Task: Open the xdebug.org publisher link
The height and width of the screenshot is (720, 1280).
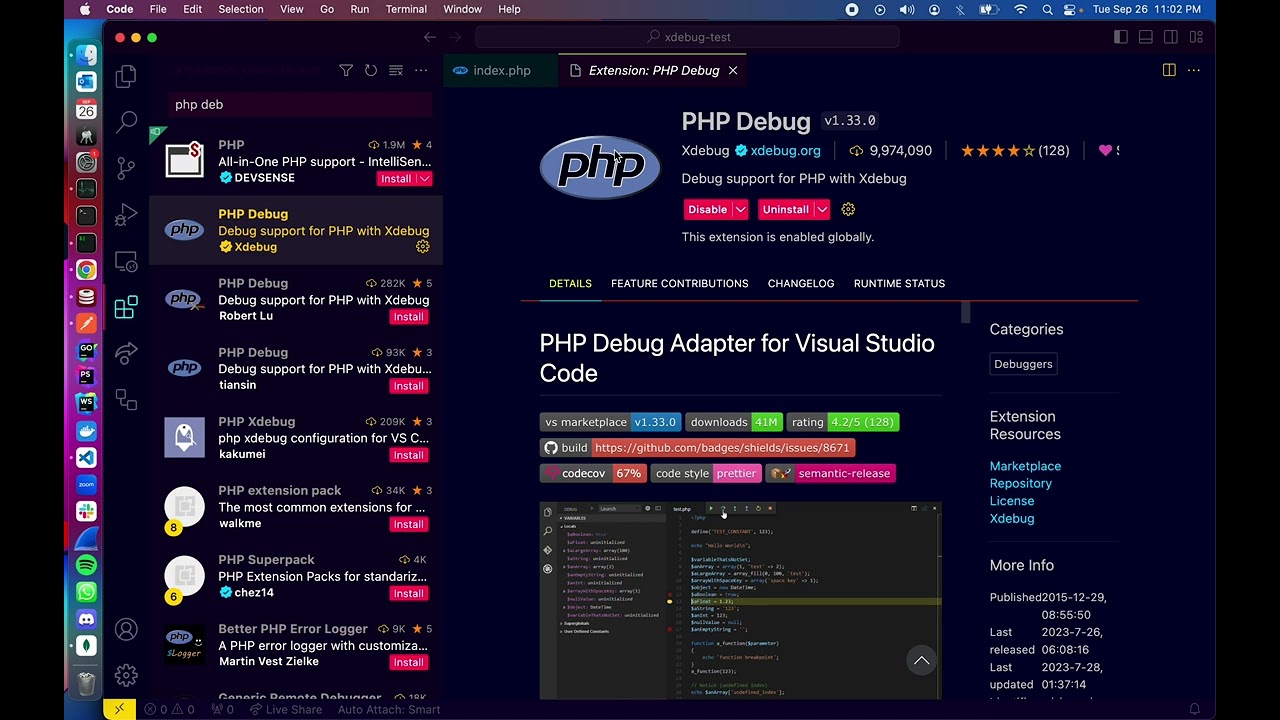Action: pyautogui.click(x=785, y=150)
